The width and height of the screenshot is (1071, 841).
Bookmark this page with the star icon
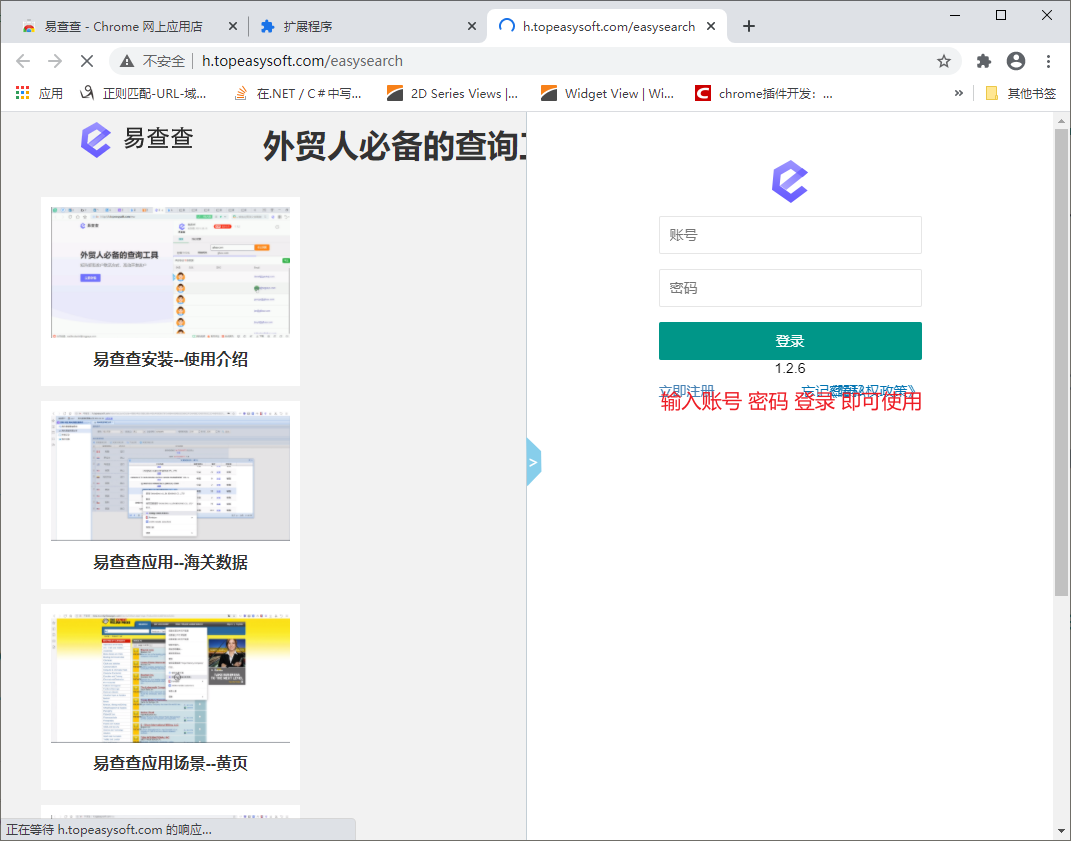(943, 61)
